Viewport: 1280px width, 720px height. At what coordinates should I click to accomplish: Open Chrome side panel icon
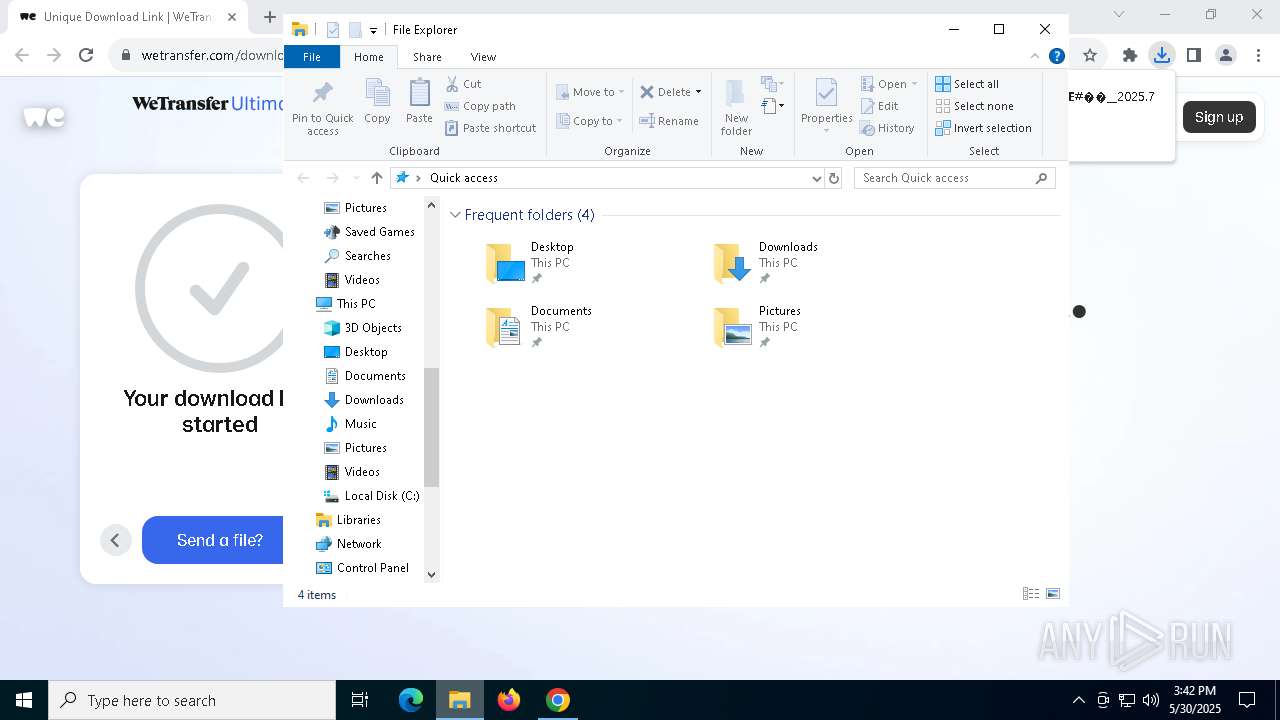[x=1193, y=56]
